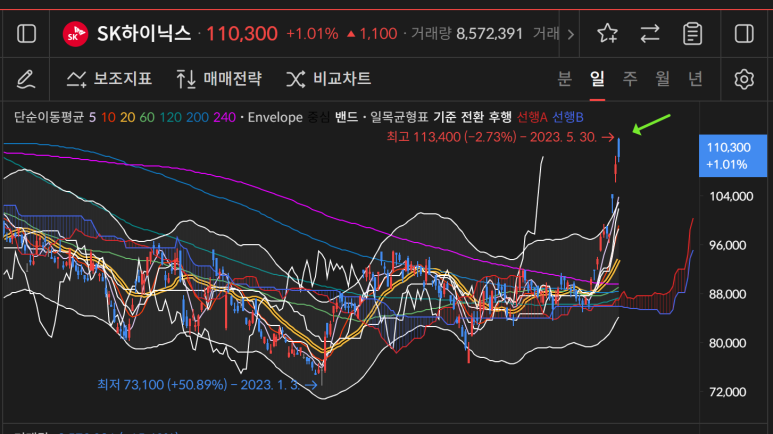This screenshot has width=773, height=434.
Task: Switch to 월 monthly chart tab
Action: [663, 79]
